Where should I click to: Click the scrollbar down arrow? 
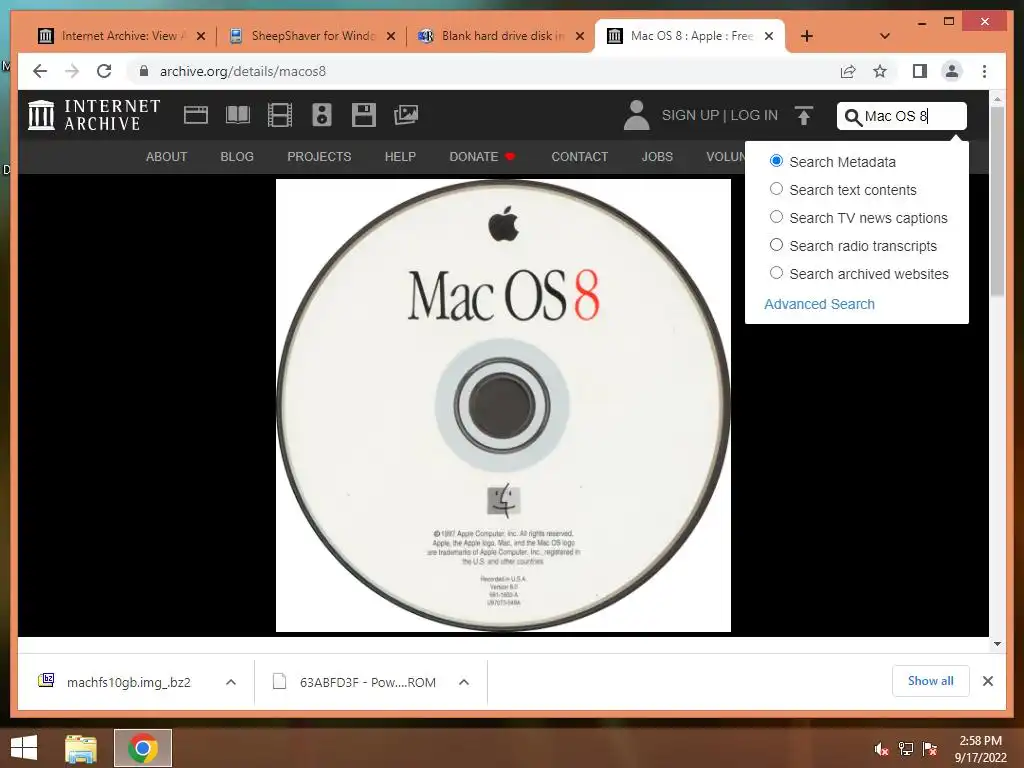pos(997,643)
